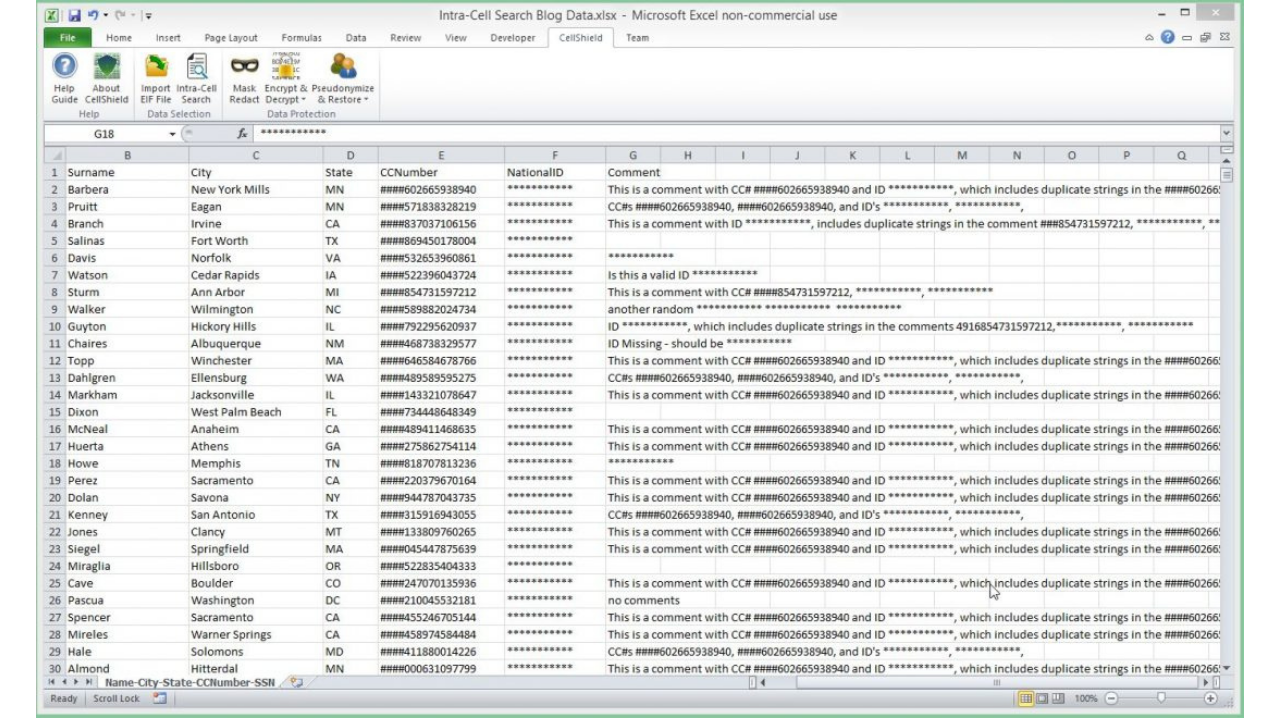Switch to the View tab
This screenshot has height=720, width=1280.
click(456, 38)
